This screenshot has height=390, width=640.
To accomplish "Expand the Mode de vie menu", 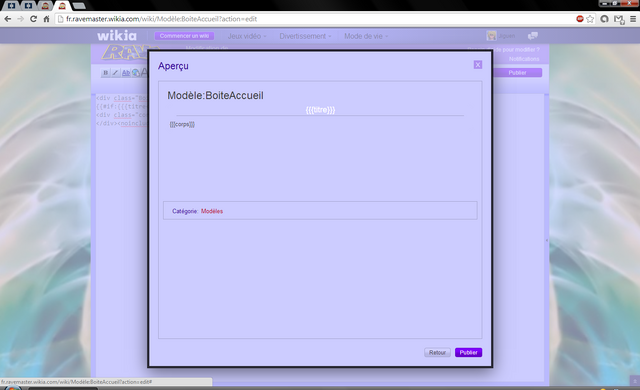I will click(366, 36).
